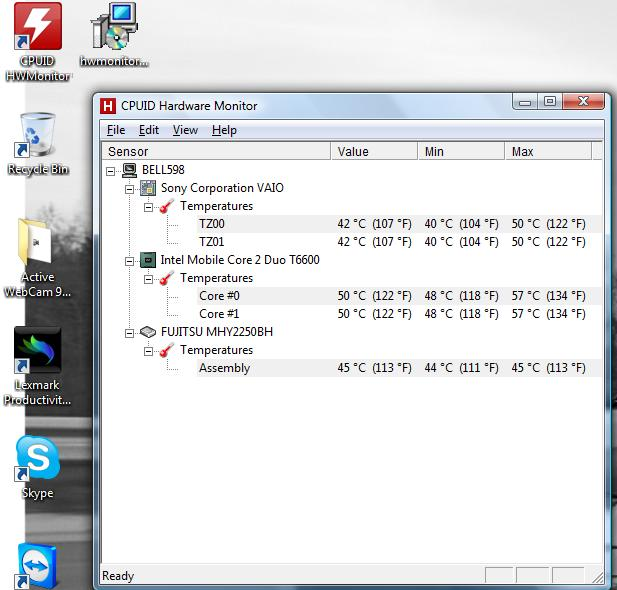Click the Max column header
The image size is (617, 590).
click(x=548, y=152)
